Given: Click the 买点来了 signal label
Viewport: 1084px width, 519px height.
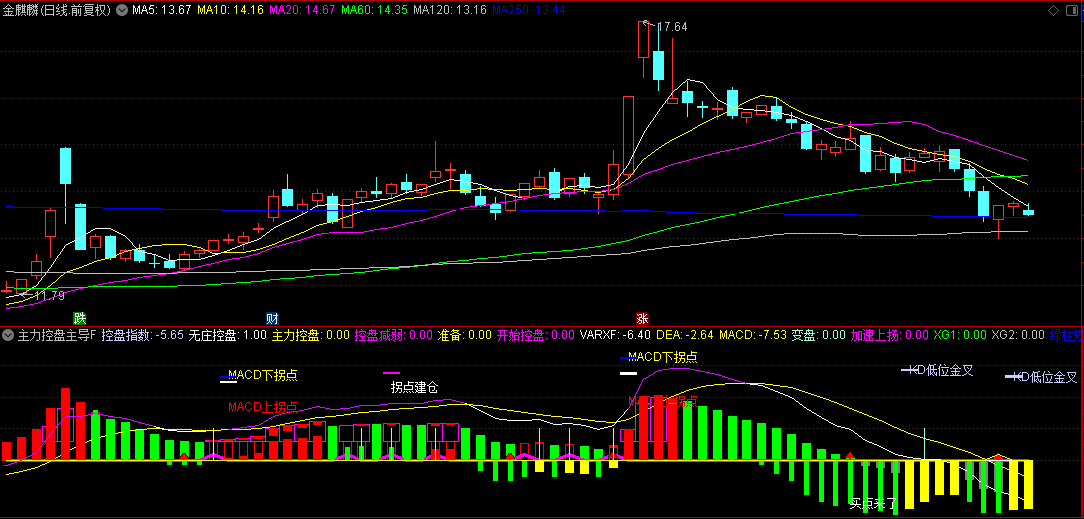Looking at the screenshot, I should tap(873, 503).
